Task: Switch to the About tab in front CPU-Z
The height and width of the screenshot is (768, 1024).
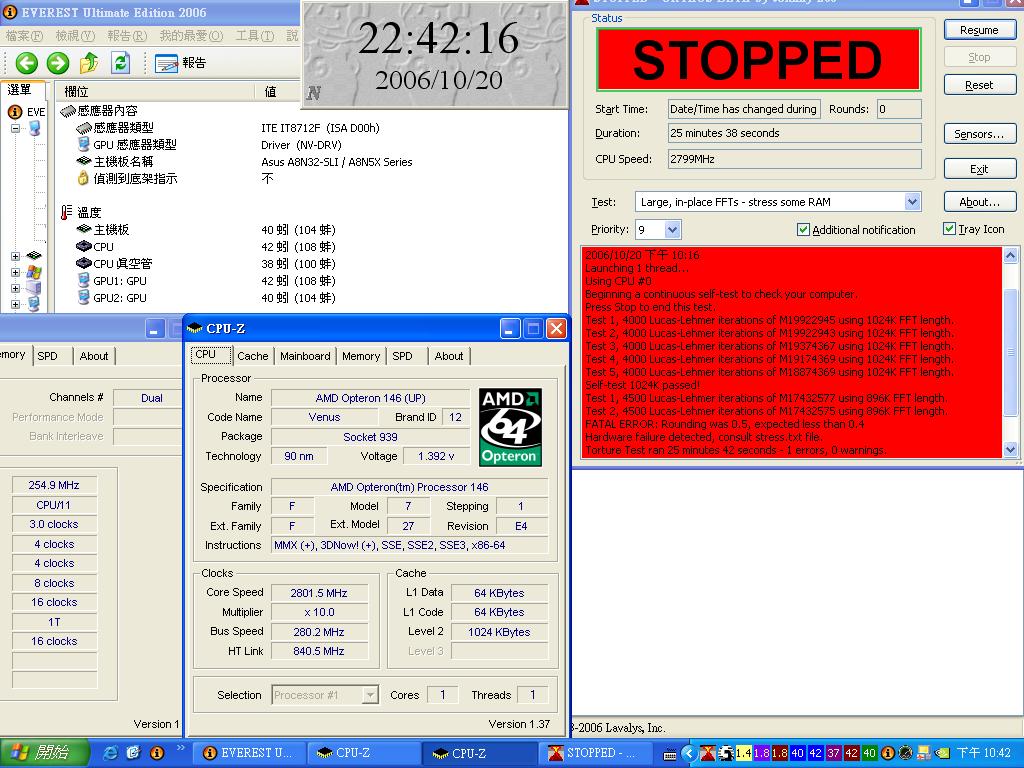Action: 449,356
